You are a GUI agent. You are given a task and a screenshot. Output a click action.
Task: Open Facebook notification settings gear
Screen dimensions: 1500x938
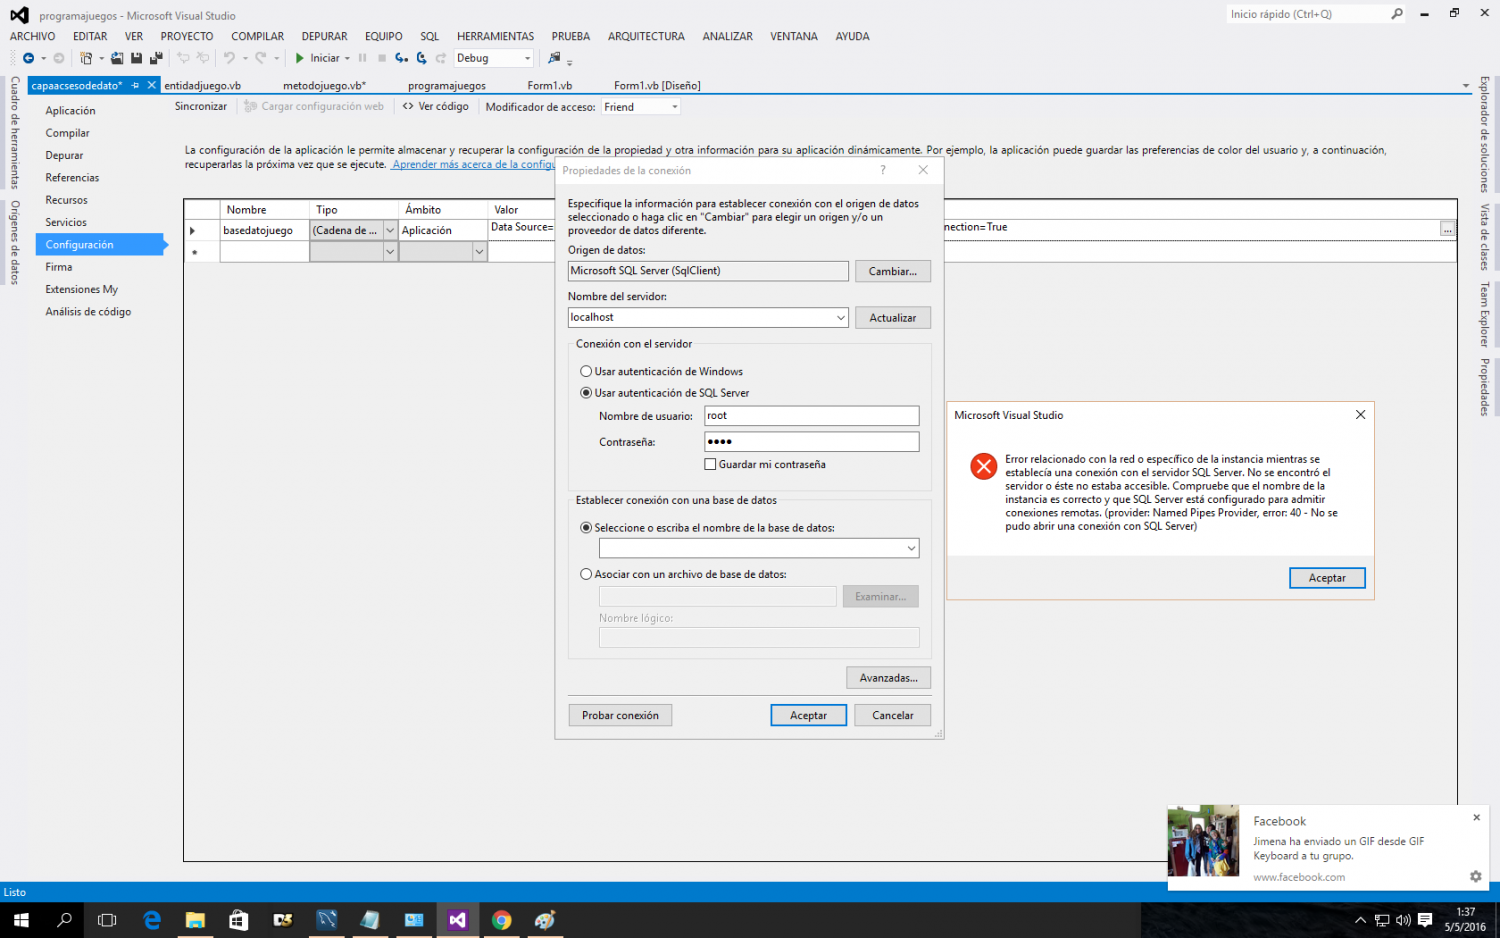pos(1476,877)
